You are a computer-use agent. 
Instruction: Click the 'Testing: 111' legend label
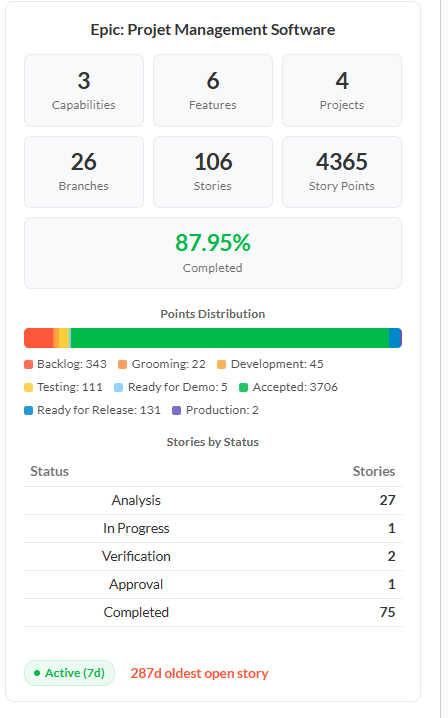(x=70, y=387)
